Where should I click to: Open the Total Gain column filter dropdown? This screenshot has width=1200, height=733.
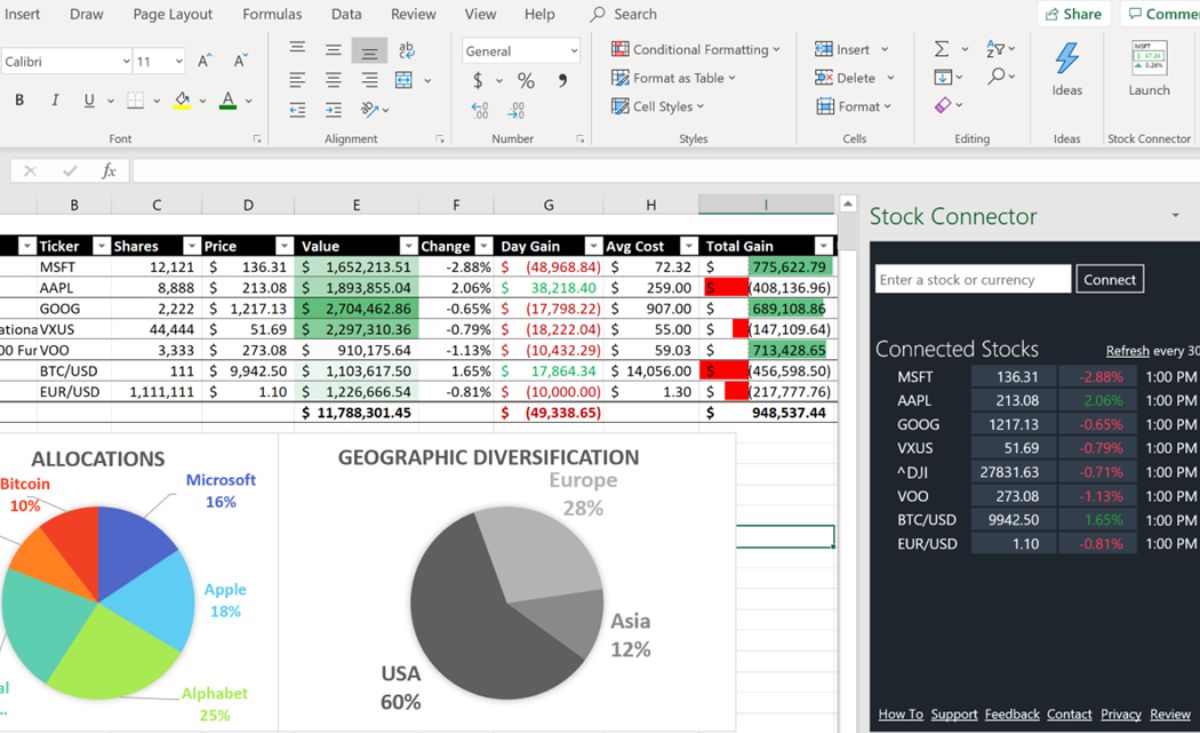[824, 246]
